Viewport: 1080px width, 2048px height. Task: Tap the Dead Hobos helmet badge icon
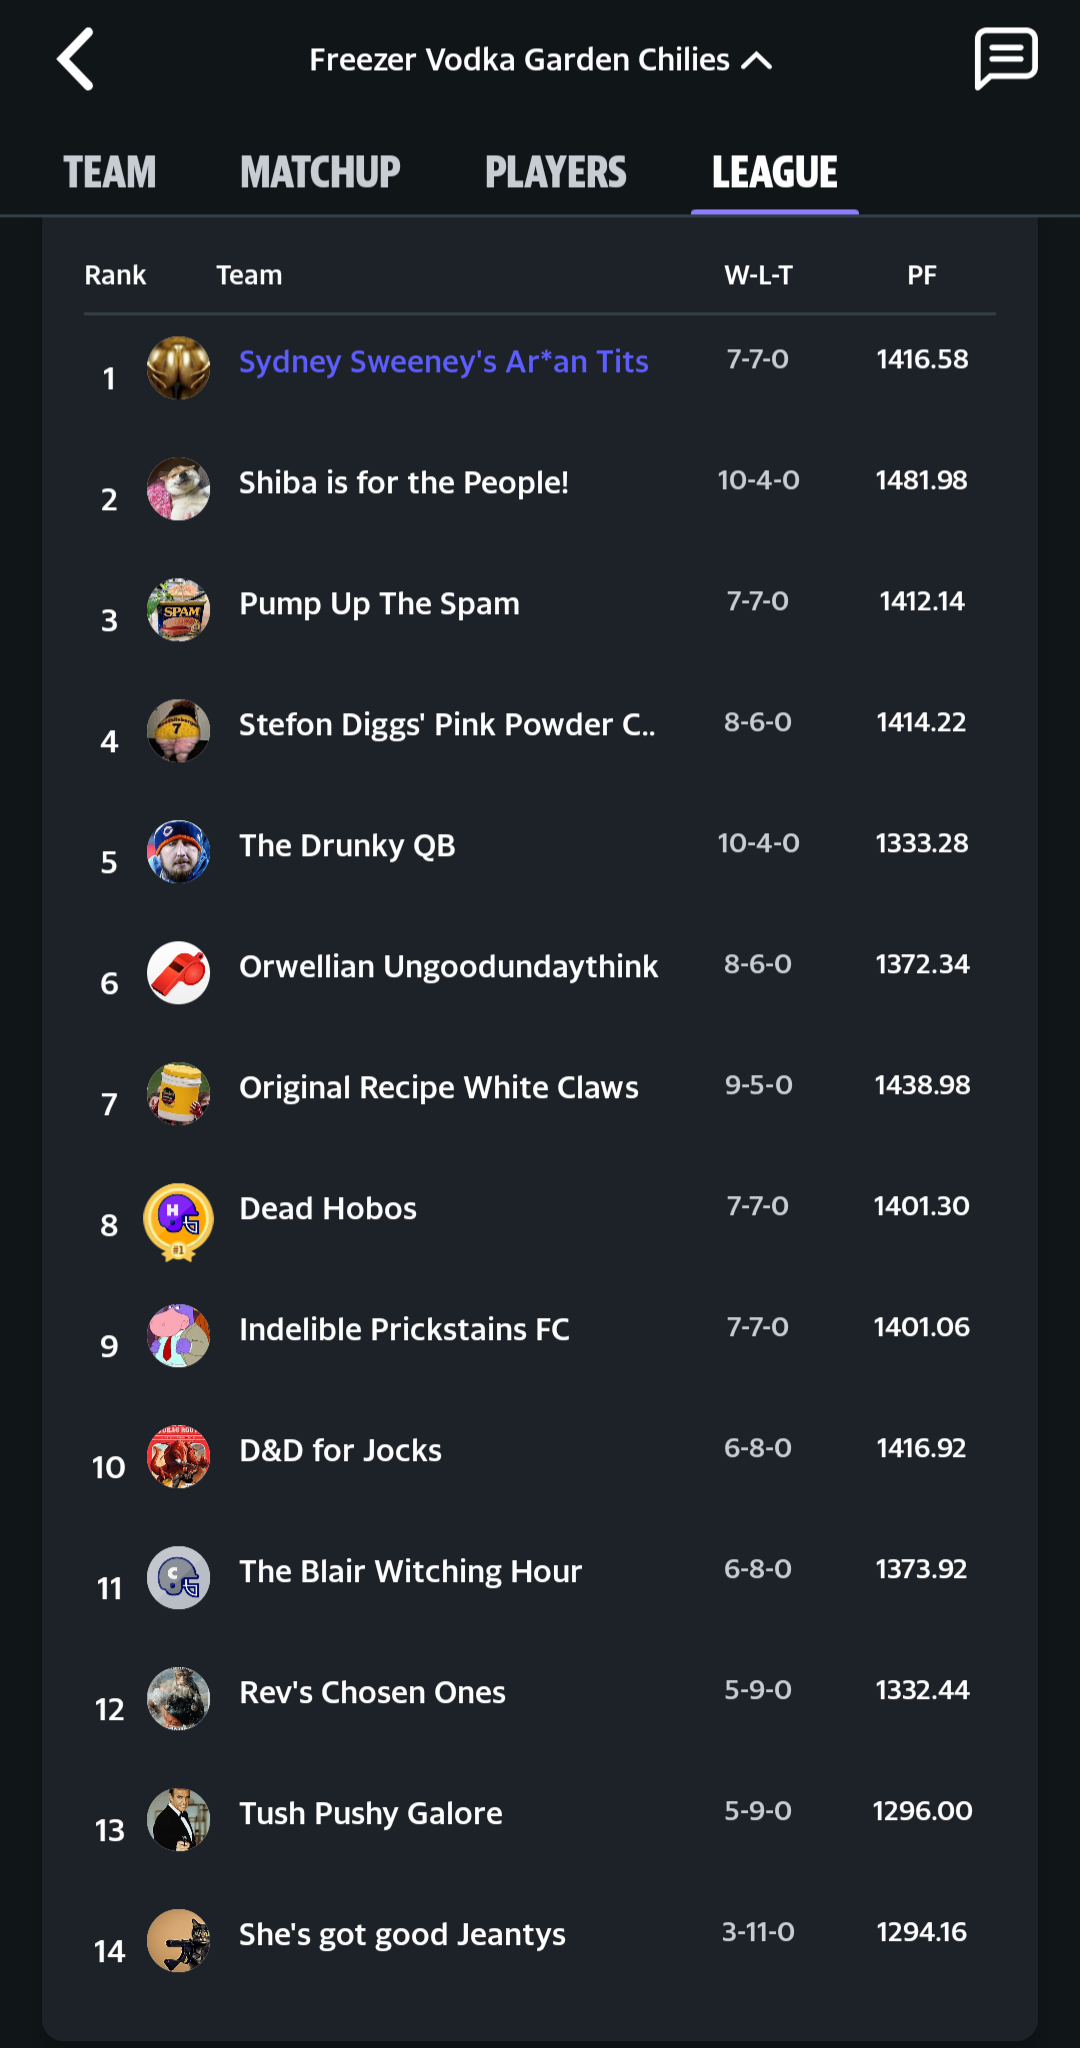tap(178, 1220)
